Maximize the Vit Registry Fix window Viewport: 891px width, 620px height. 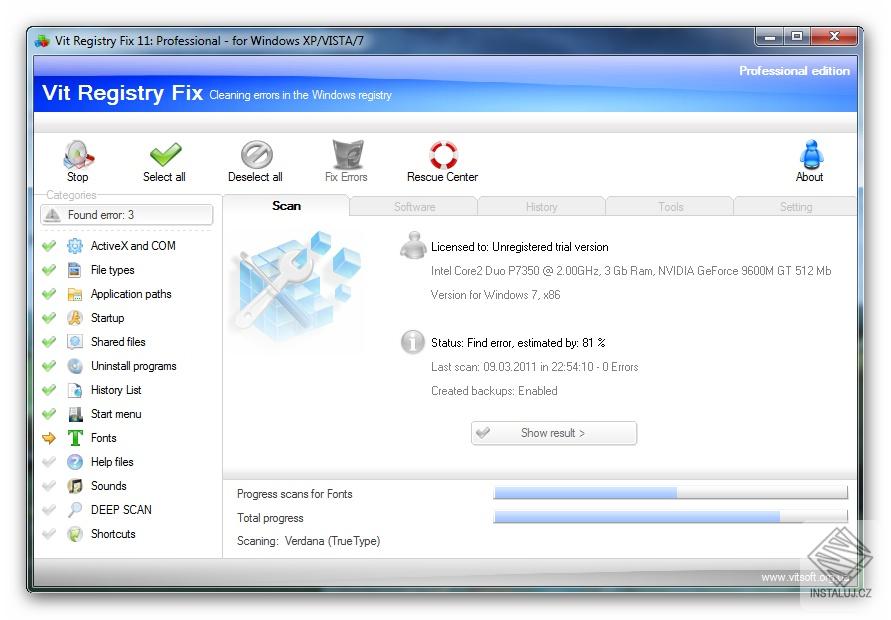pyautogui.click(x=797, y=36)
